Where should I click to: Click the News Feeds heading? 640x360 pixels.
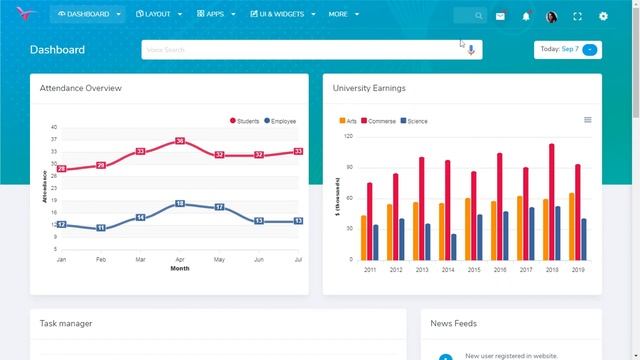coord(453,323)
